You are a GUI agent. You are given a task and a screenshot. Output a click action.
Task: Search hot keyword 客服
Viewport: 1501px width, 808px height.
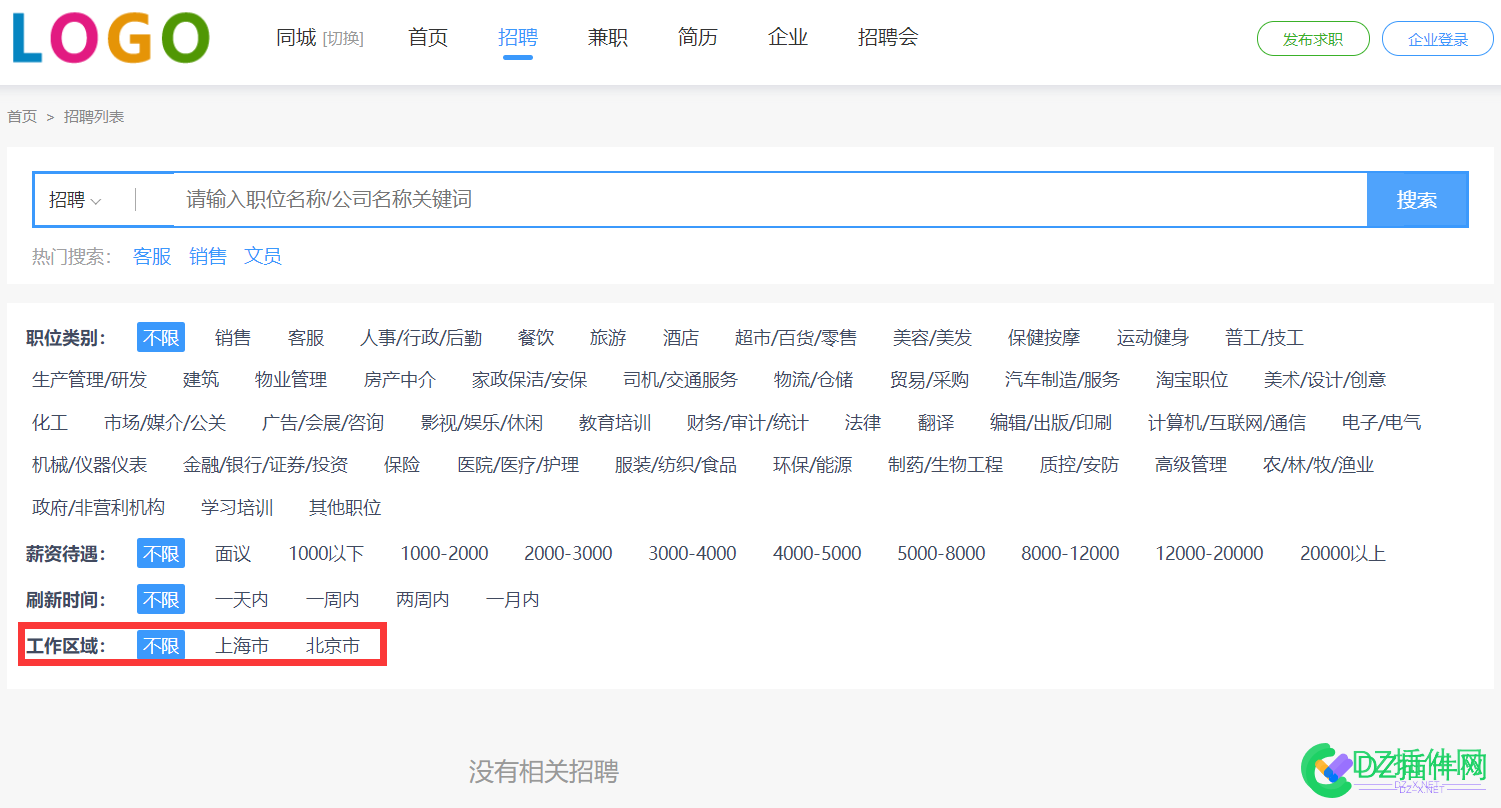[152, 256]
